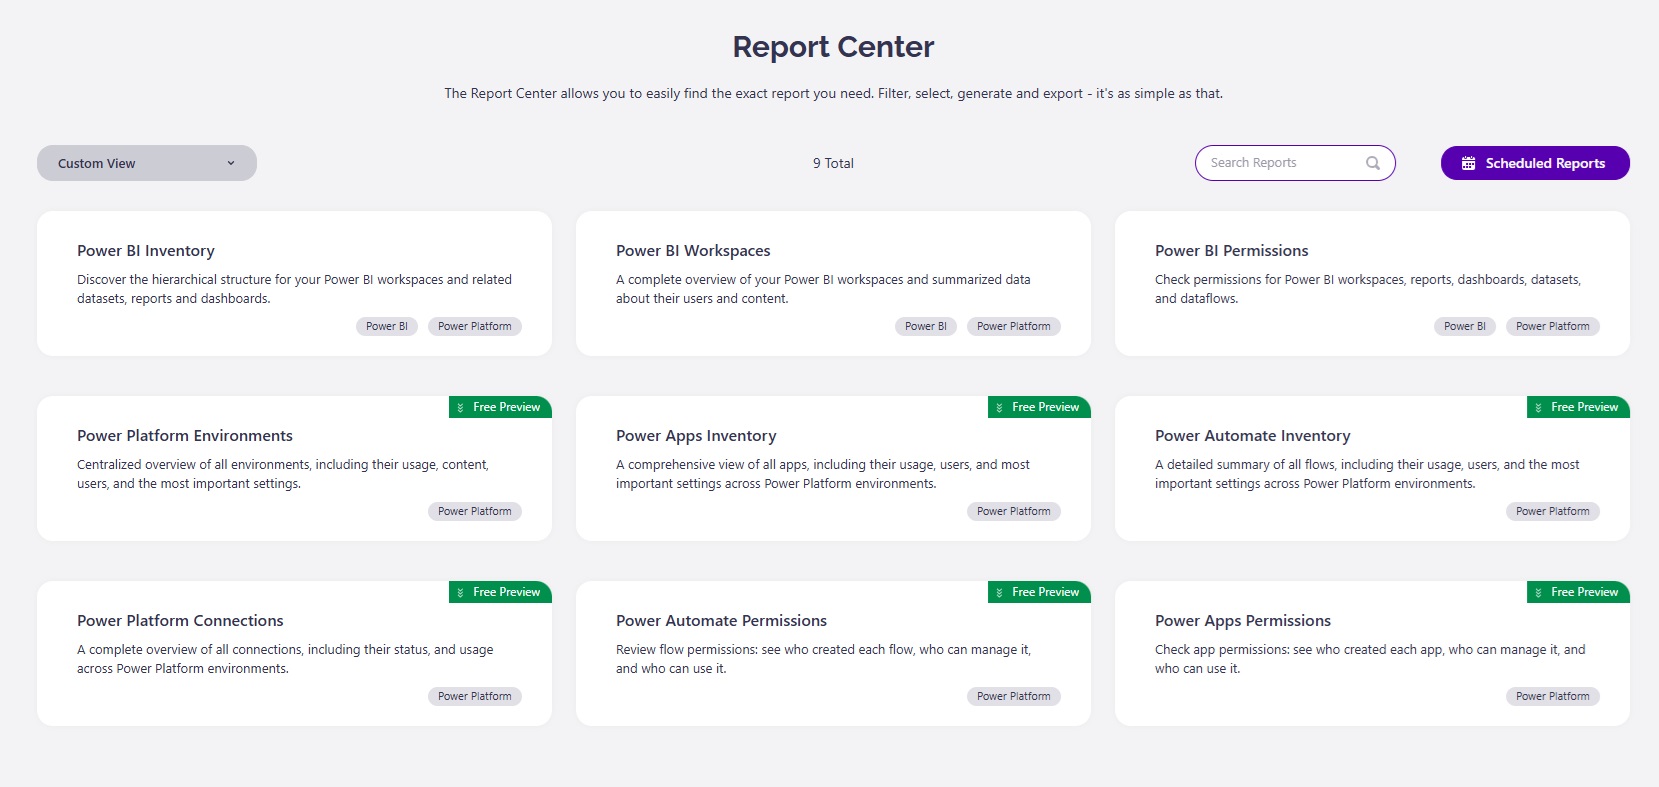The height and width of the screenshot is (787, 1659).
Task: Expand the Custom View dropdown
Action: (x=147, y=163)
